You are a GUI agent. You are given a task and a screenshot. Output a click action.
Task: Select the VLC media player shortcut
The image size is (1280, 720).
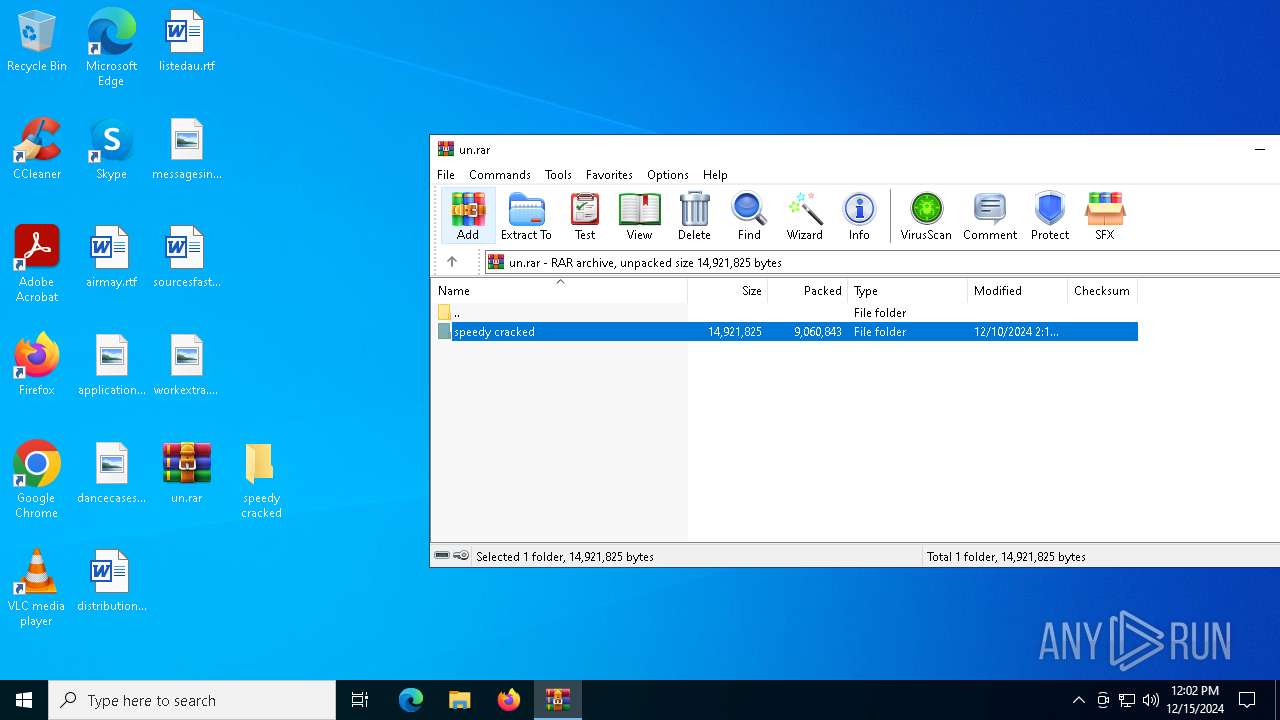(37, 588)
